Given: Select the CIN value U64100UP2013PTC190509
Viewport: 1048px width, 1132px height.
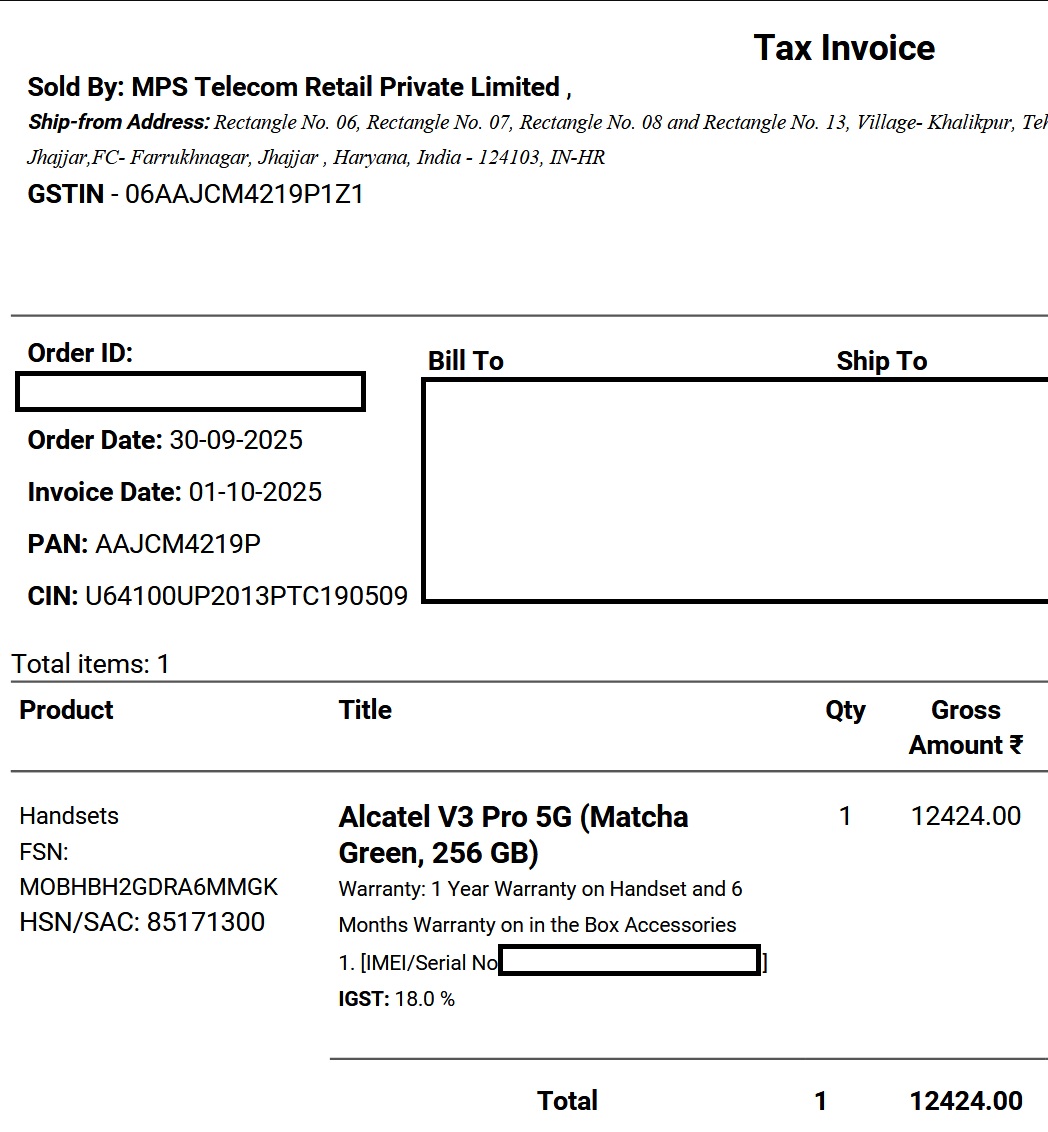Looking at the screenshot, I should pos(246,597).
